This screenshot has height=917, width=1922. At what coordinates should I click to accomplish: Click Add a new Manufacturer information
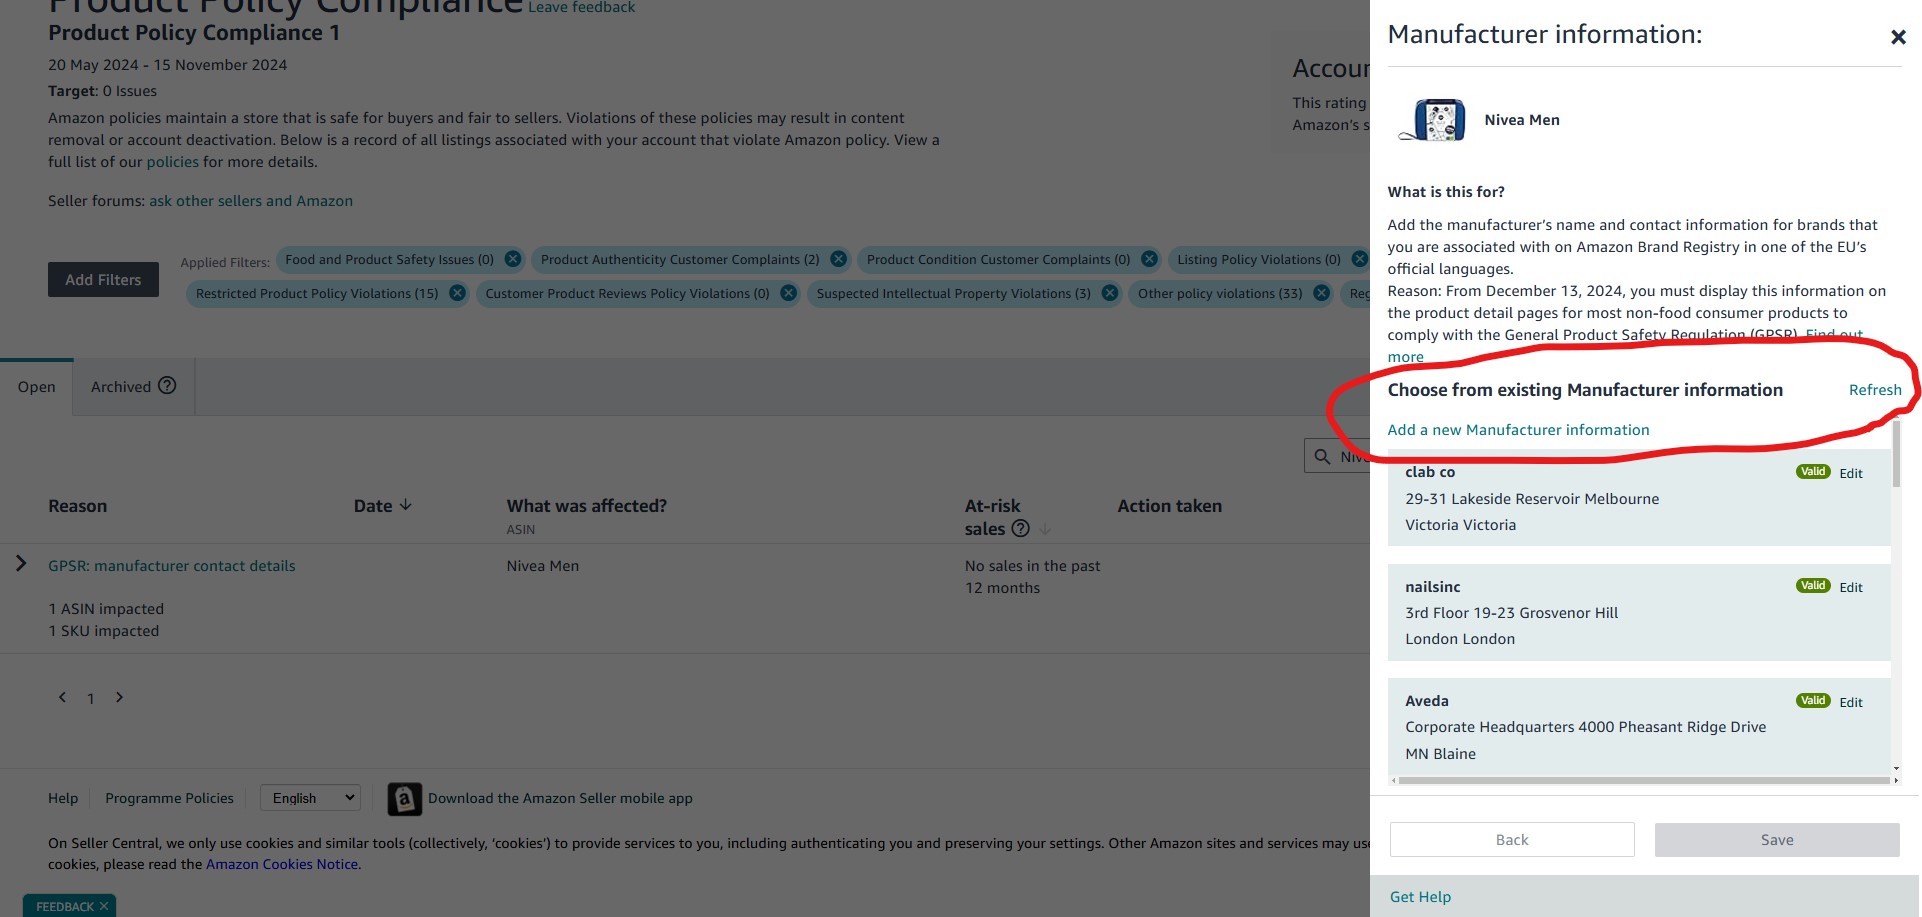pyautogui.click(x=1518, y=430)
